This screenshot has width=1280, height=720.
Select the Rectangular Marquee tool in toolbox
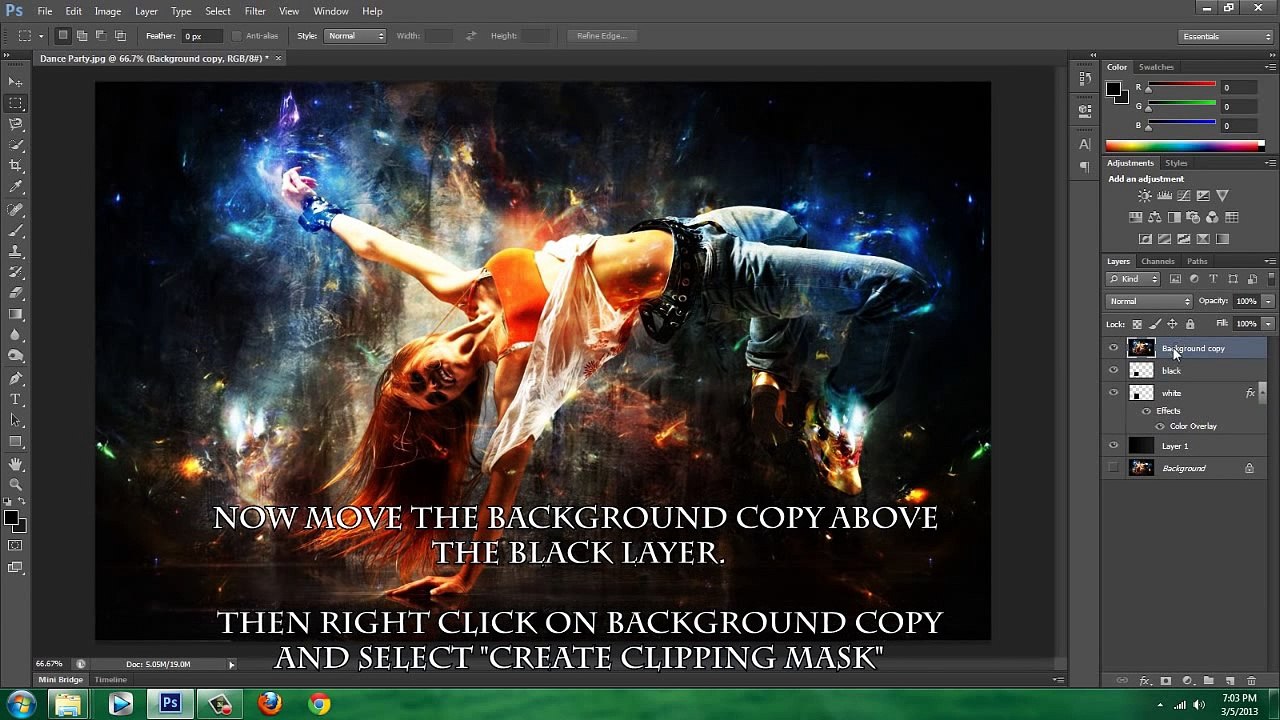pyautogui.click(x=16, y=103)
